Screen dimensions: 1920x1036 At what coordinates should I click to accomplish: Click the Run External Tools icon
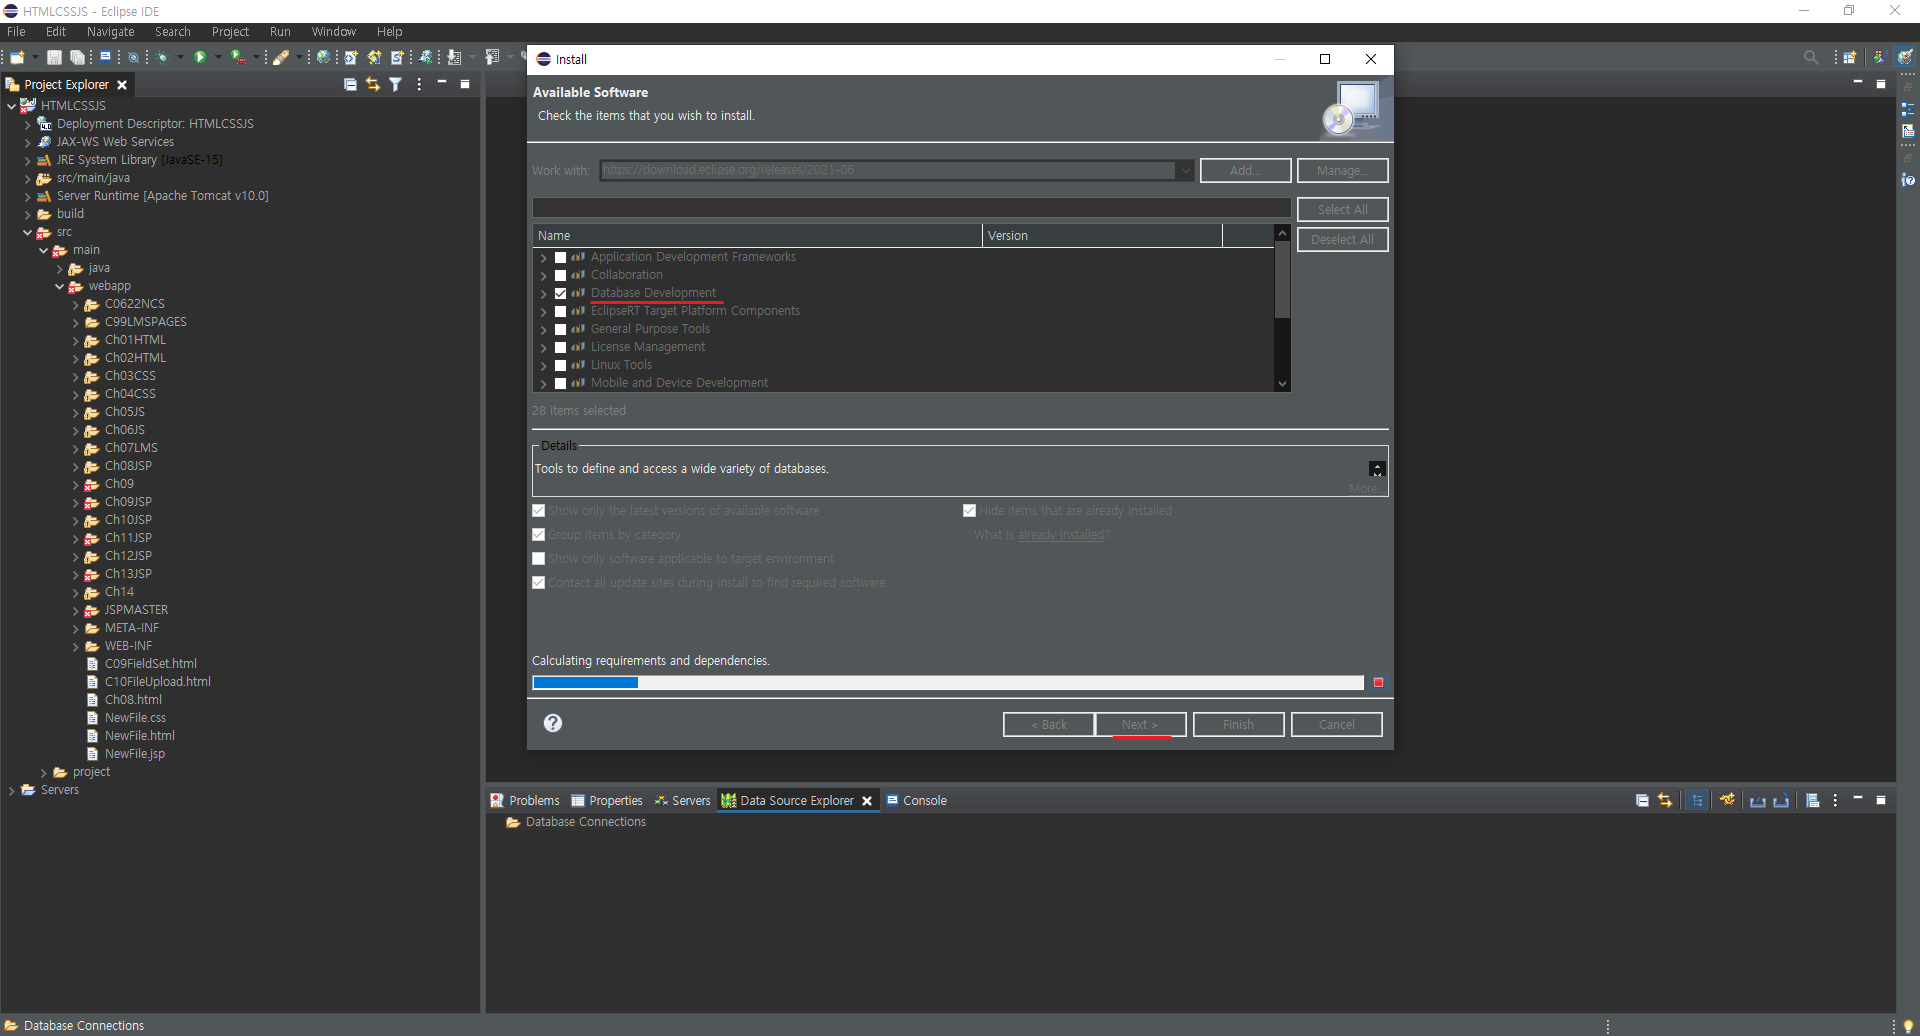(238, 58)
